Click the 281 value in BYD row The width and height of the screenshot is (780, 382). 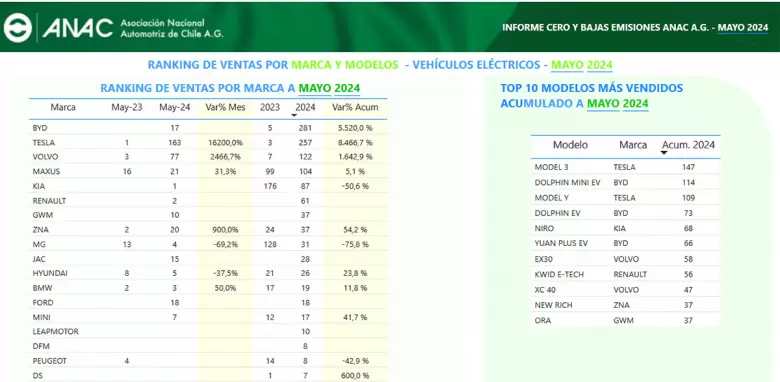pyautogui.click(x=305, y=128)
